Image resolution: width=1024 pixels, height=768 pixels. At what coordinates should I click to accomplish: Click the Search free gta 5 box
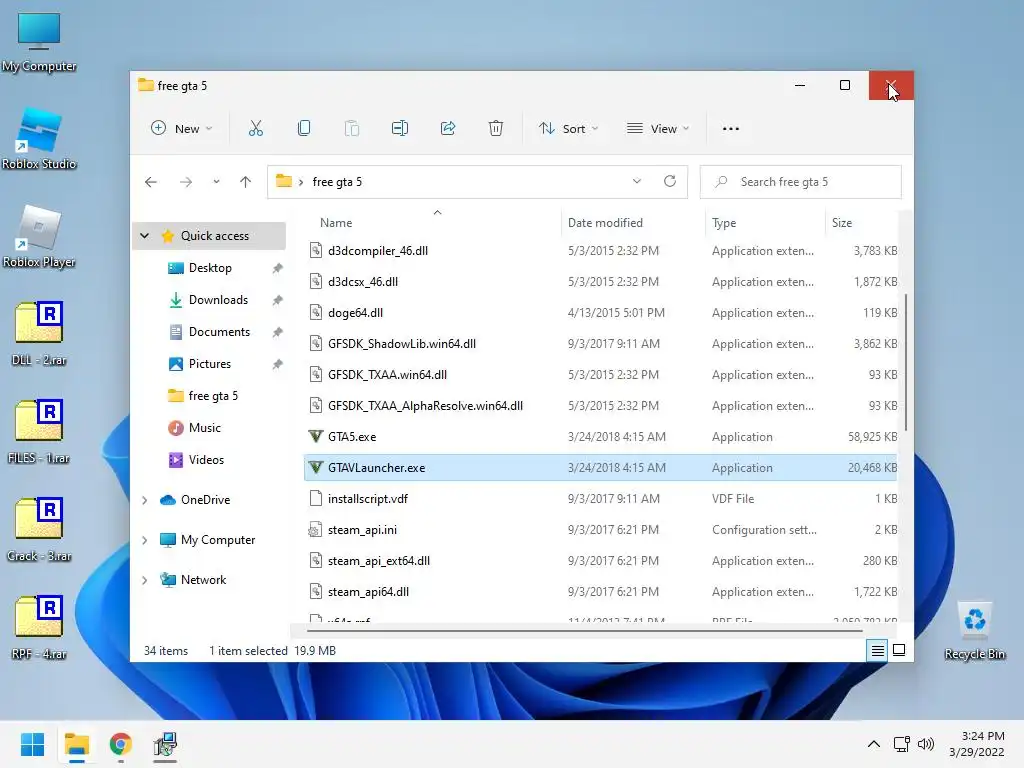pos(801,182)
